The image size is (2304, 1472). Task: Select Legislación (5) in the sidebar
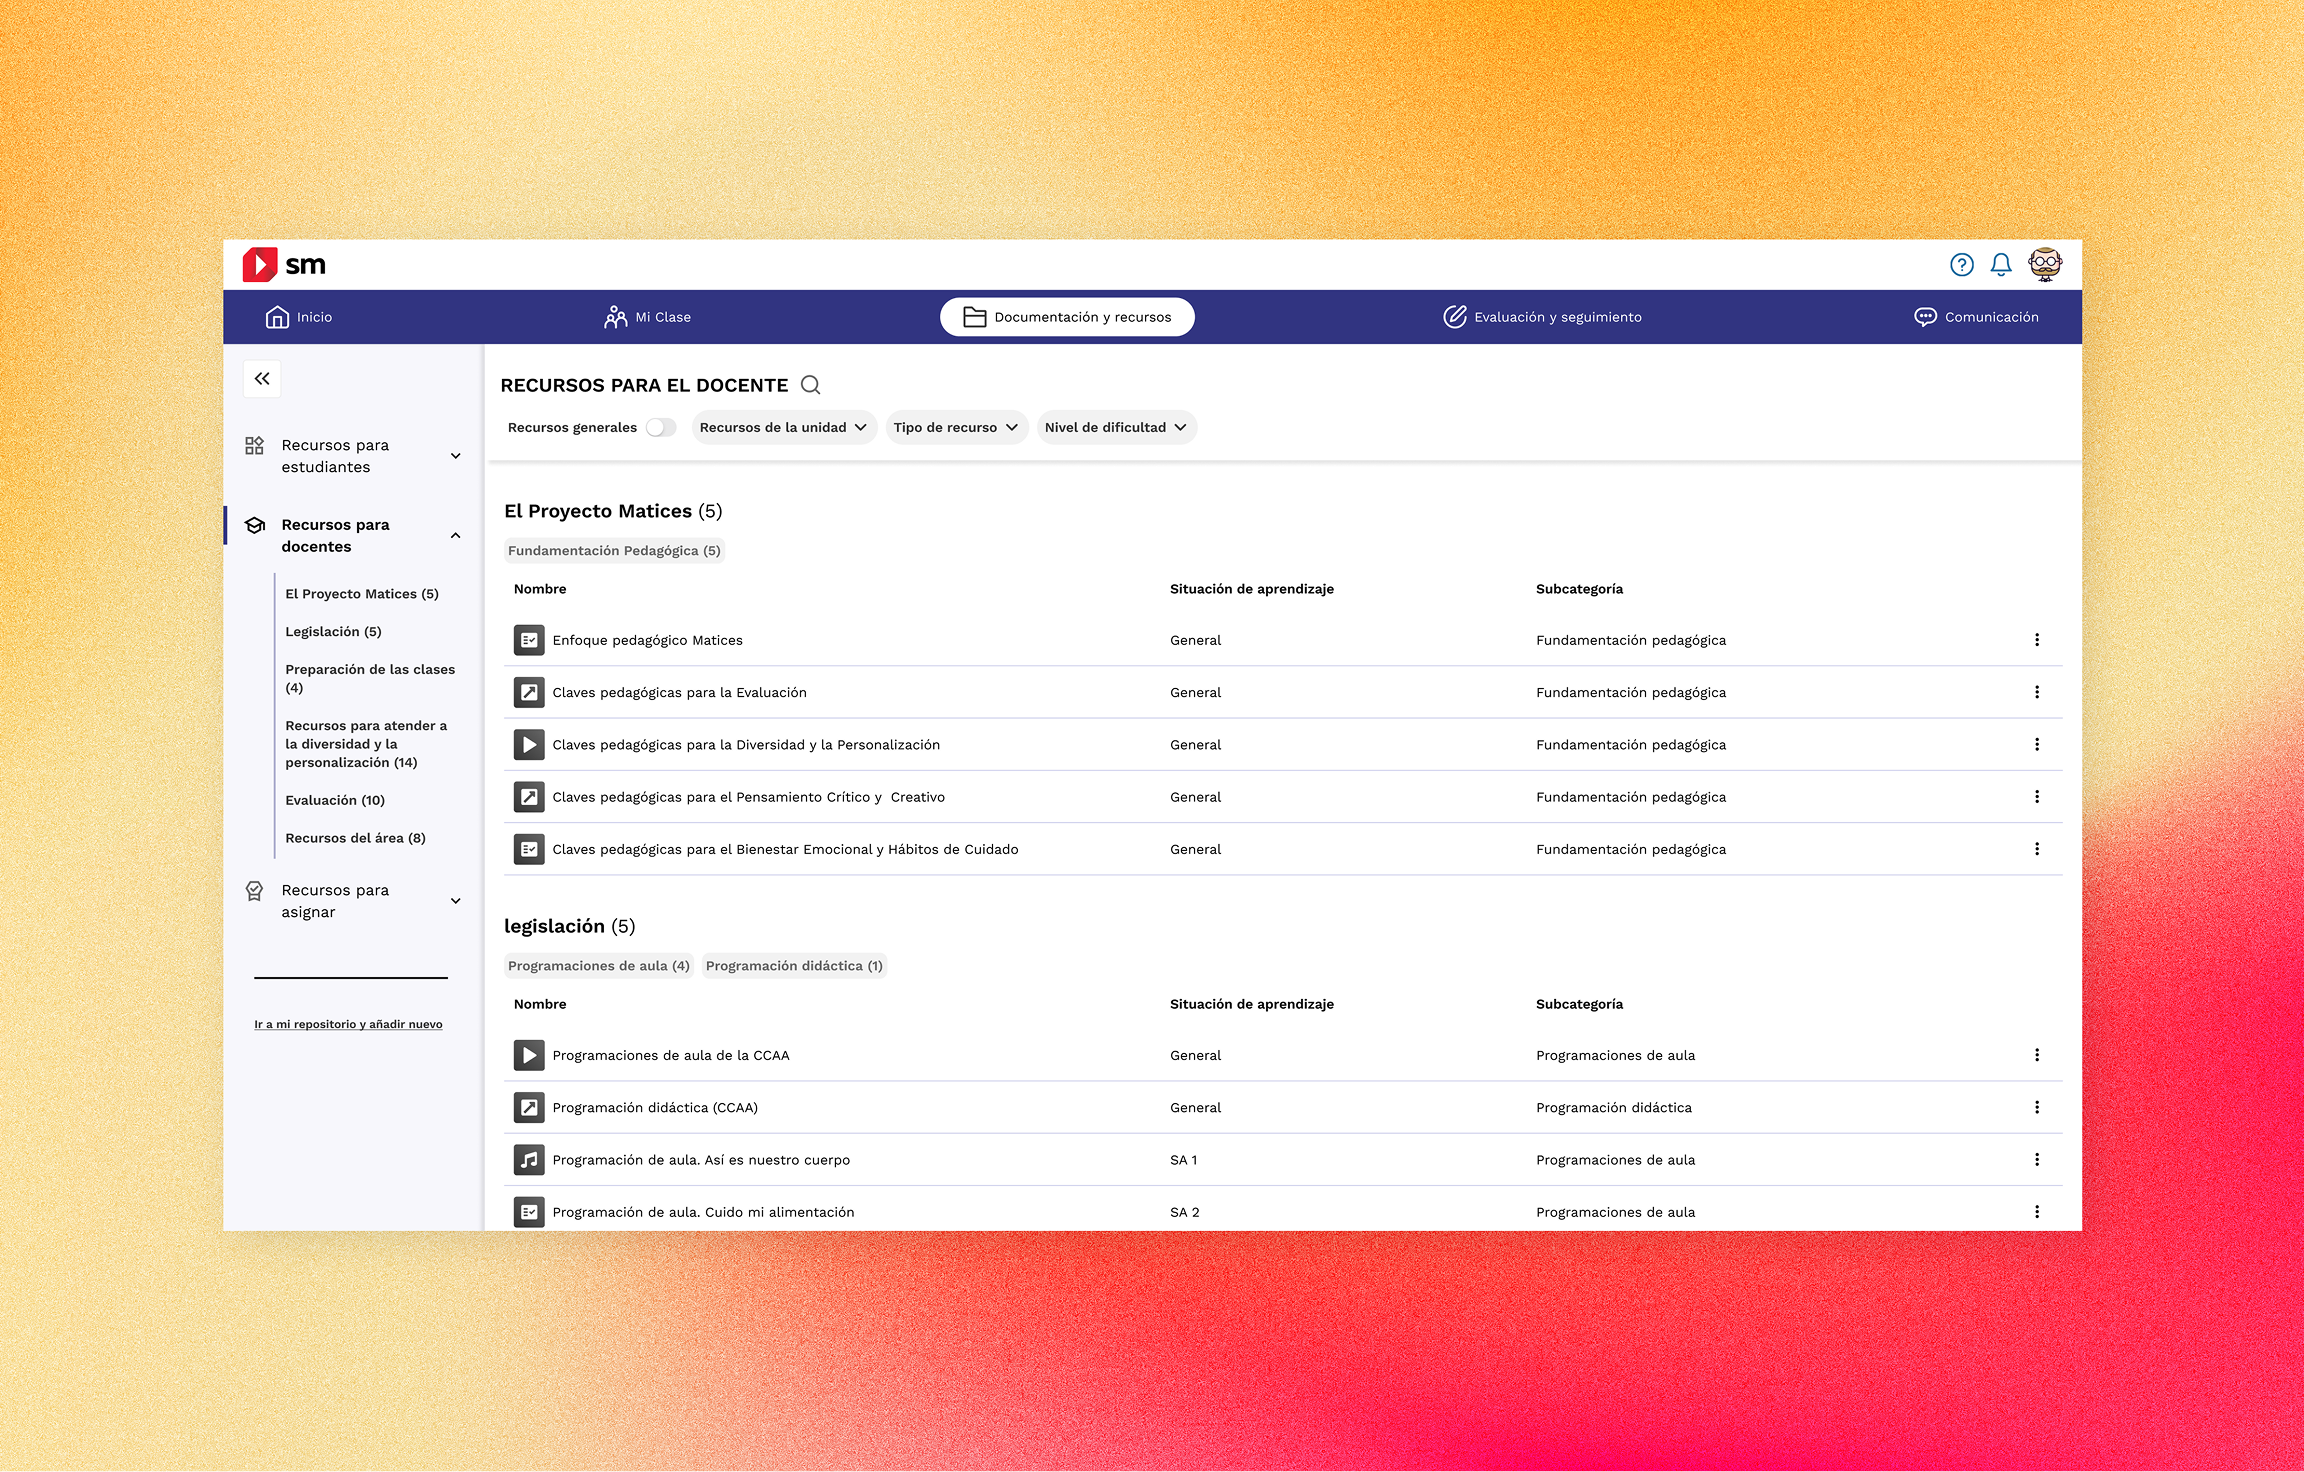coord(332,631)
